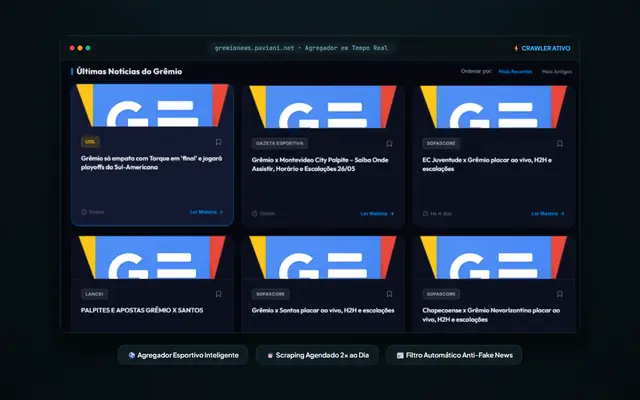
Task: Click the icon in Filtro Automático Anti-Fake News badge
Action: pos(400,356)
